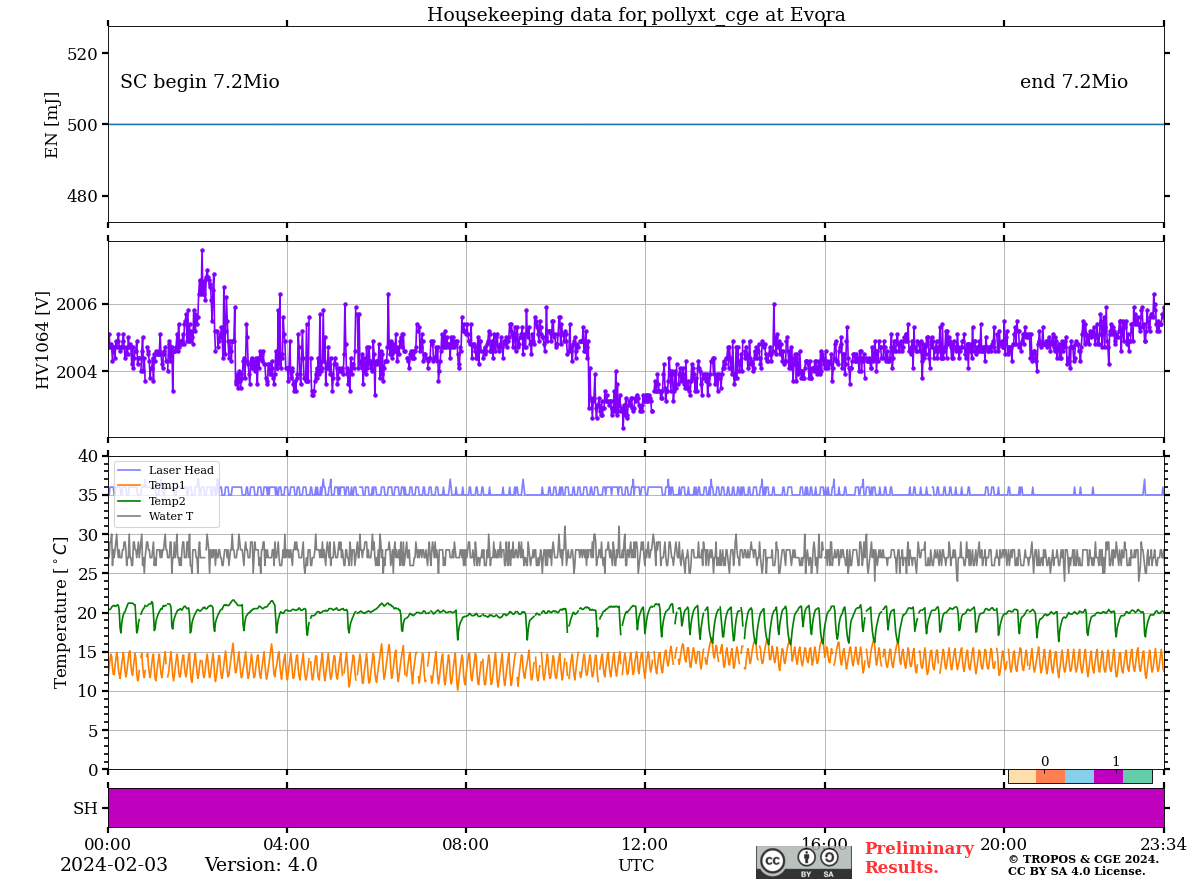The width and height of the screenshot is (1200, 880).
Task: Select the coral orange swatch in SH colorbar
Action: [1051, 776]
